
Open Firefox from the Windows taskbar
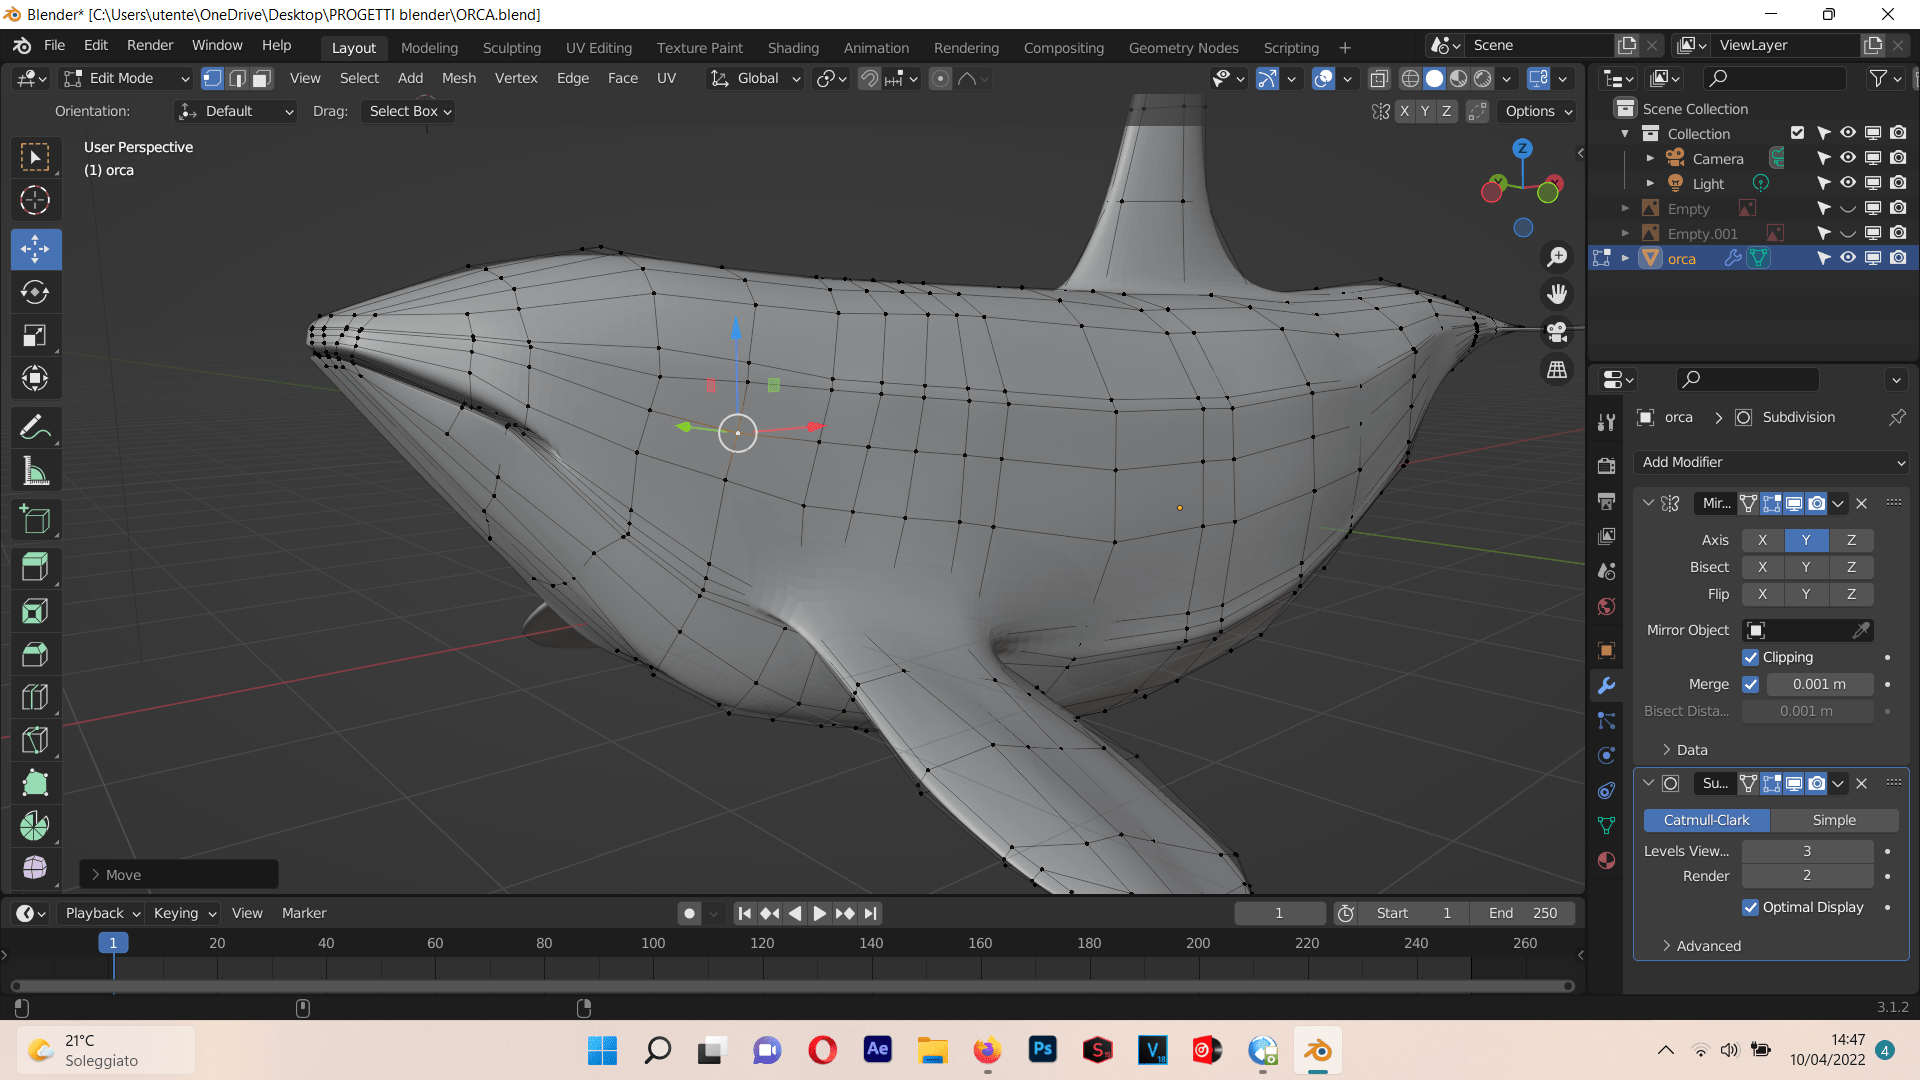(x=987, y=1050)
